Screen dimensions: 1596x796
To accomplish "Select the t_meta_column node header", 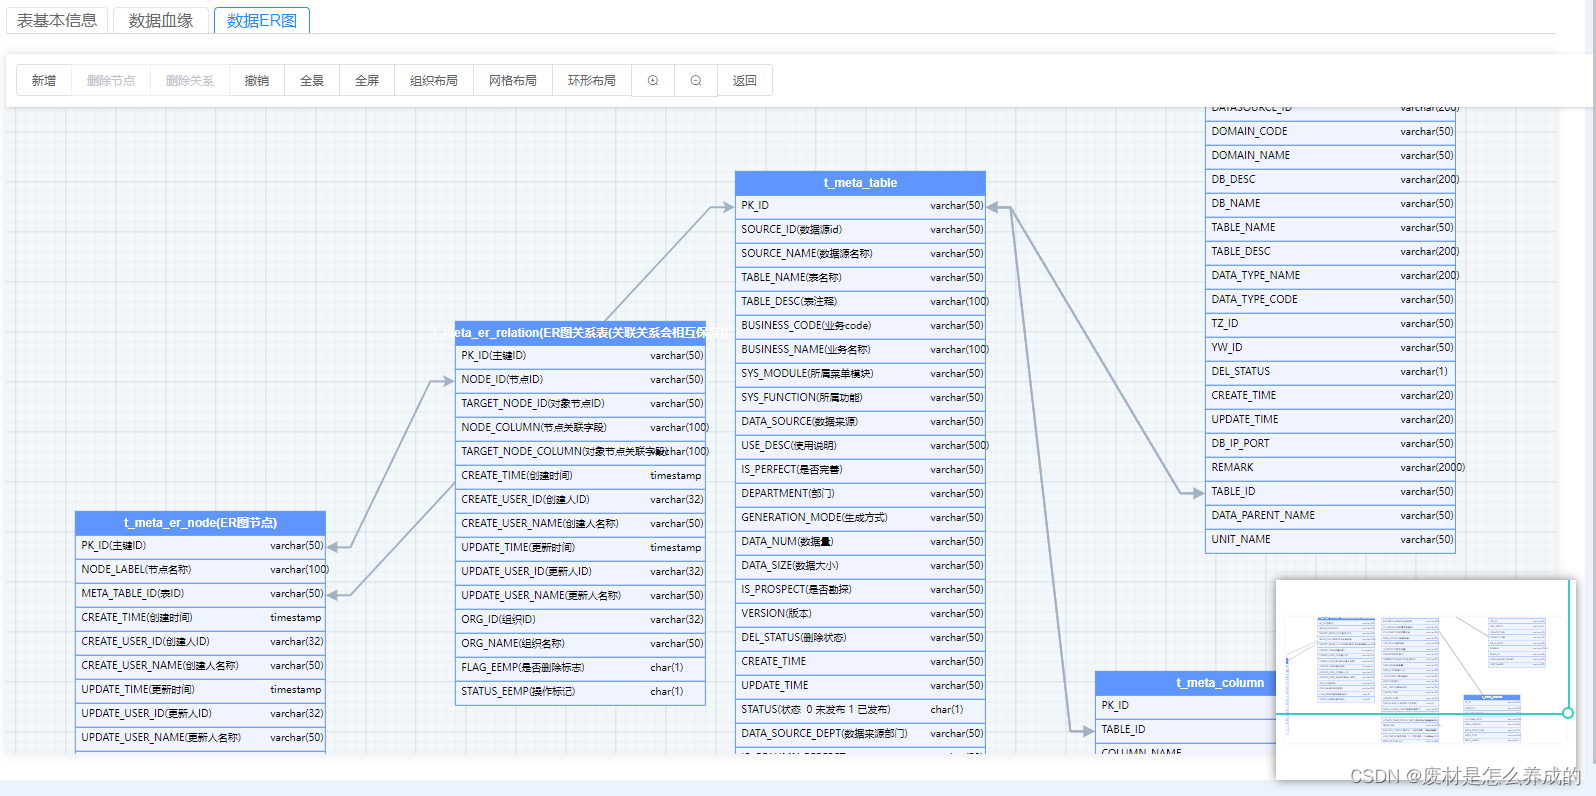I will tap(1185, 682).
